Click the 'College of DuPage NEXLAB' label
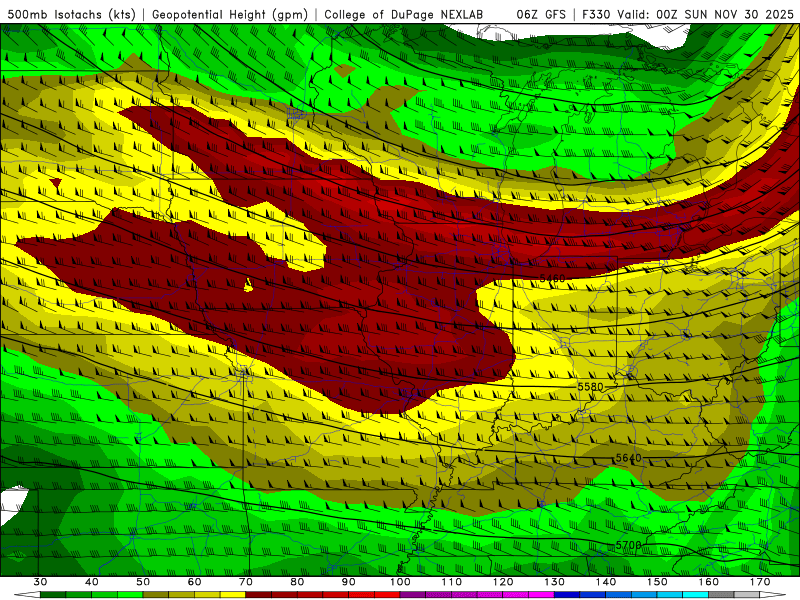Image resolution: width=800 pixels, height=600 pixels. tap(403, 15)
